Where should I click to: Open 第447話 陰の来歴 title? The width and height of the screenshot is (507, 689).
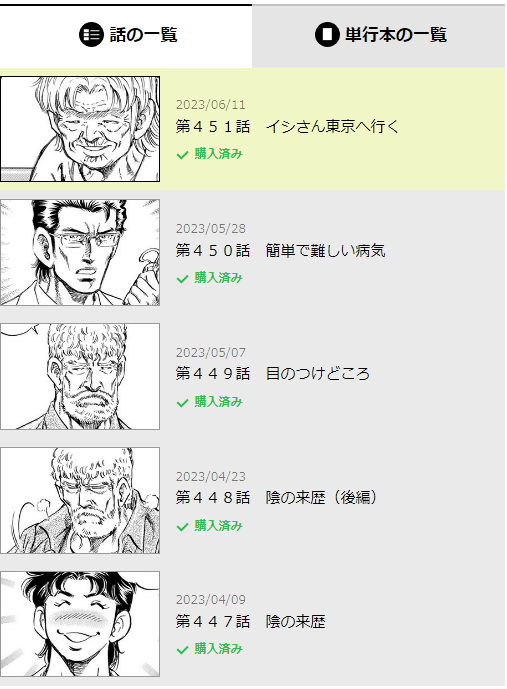click(250, 622)
